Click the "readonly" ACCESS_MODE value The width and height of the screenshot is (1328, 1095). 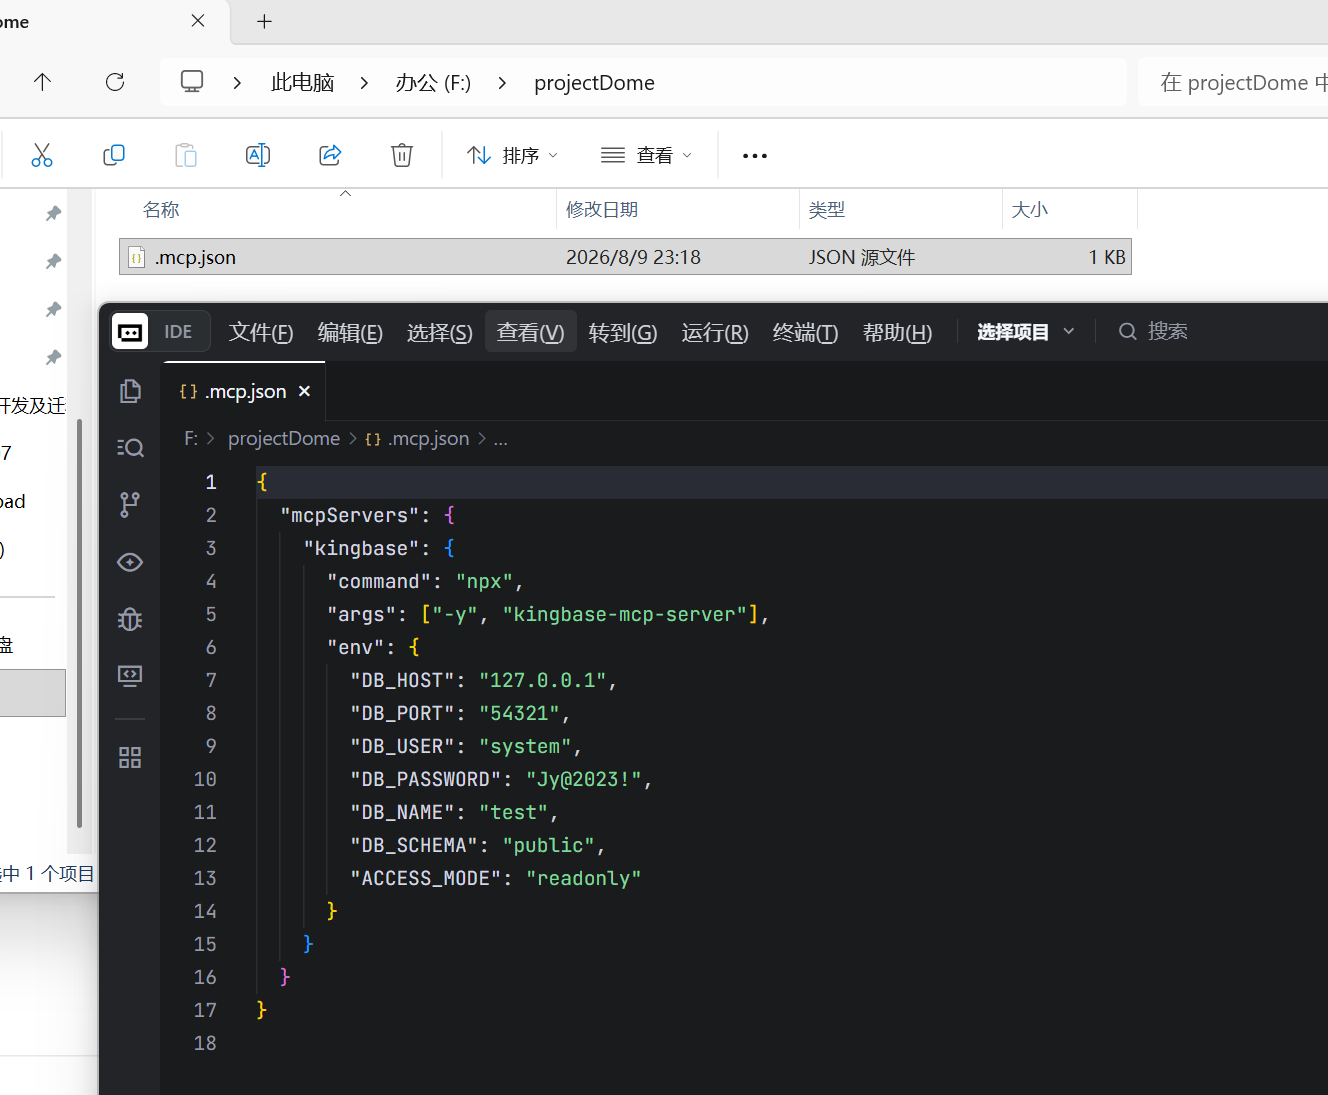pyautogui.click(x=583, y=878)
